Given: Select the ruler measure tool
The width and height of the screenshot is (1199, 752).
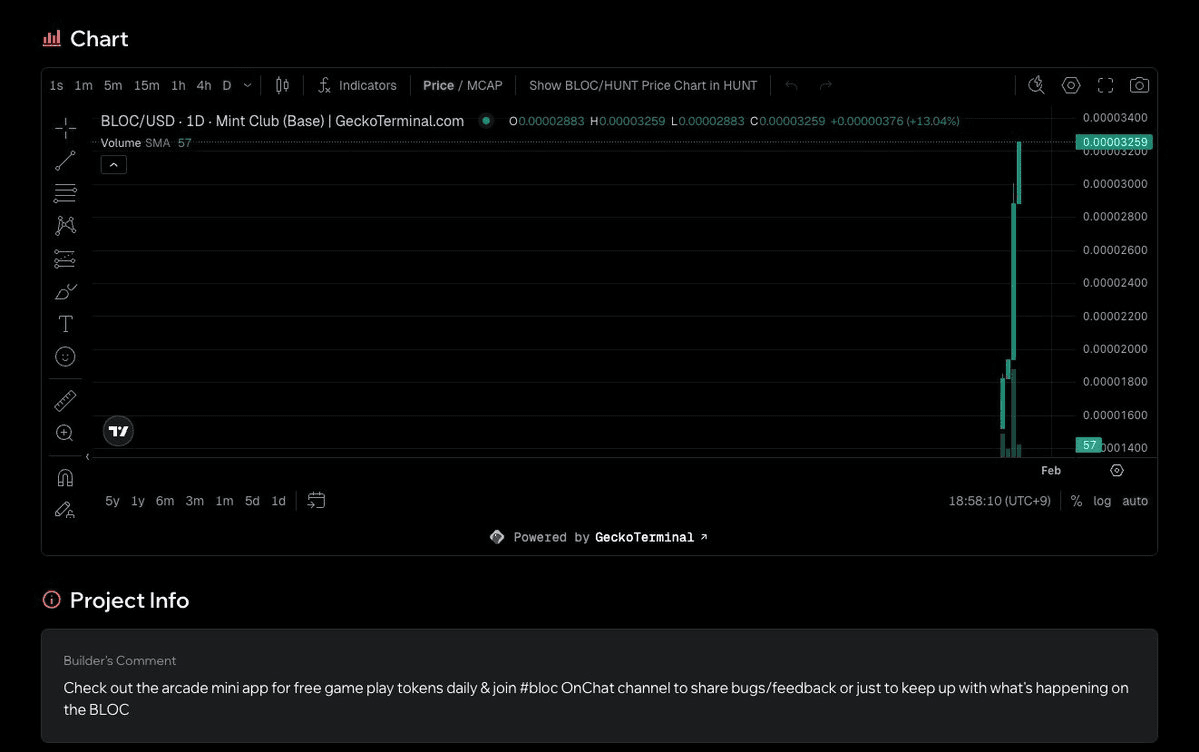Looking at the screenshot, I should 65,401.
